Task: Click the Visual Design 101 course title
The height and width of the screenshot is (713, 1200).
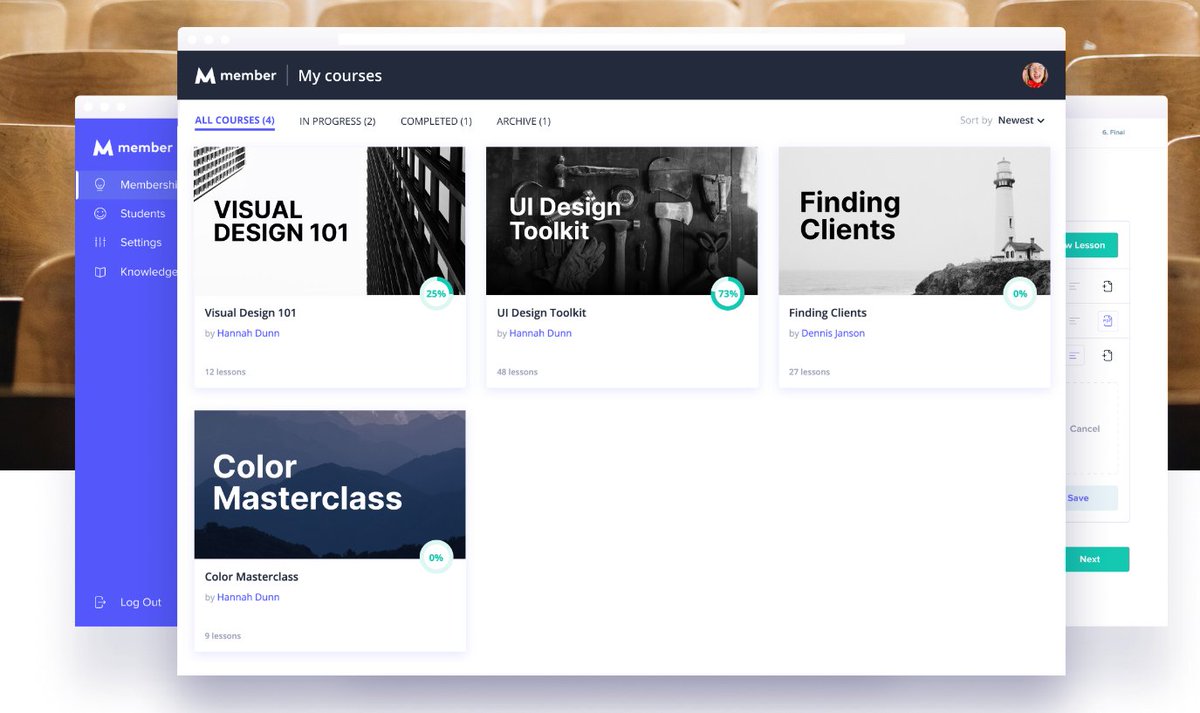Action: (x=250, y=313)
